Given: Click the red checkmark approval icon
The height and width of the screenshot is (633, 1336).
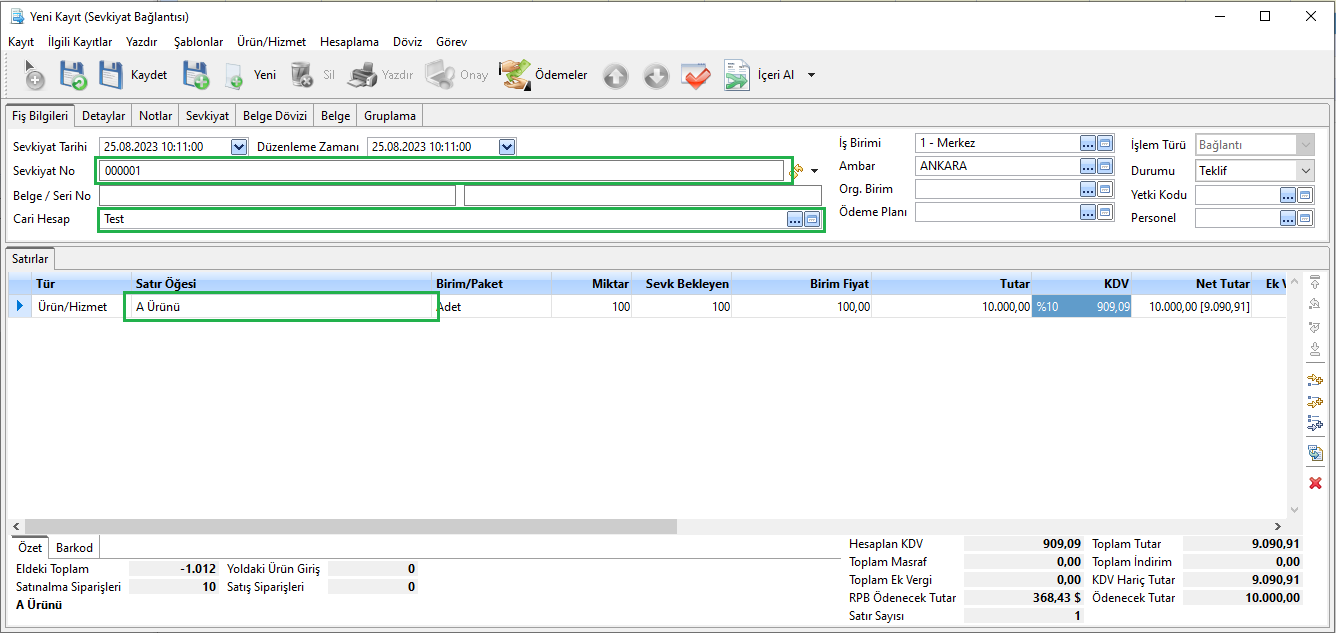Looking at the screenshot, I should click(695, 76).
